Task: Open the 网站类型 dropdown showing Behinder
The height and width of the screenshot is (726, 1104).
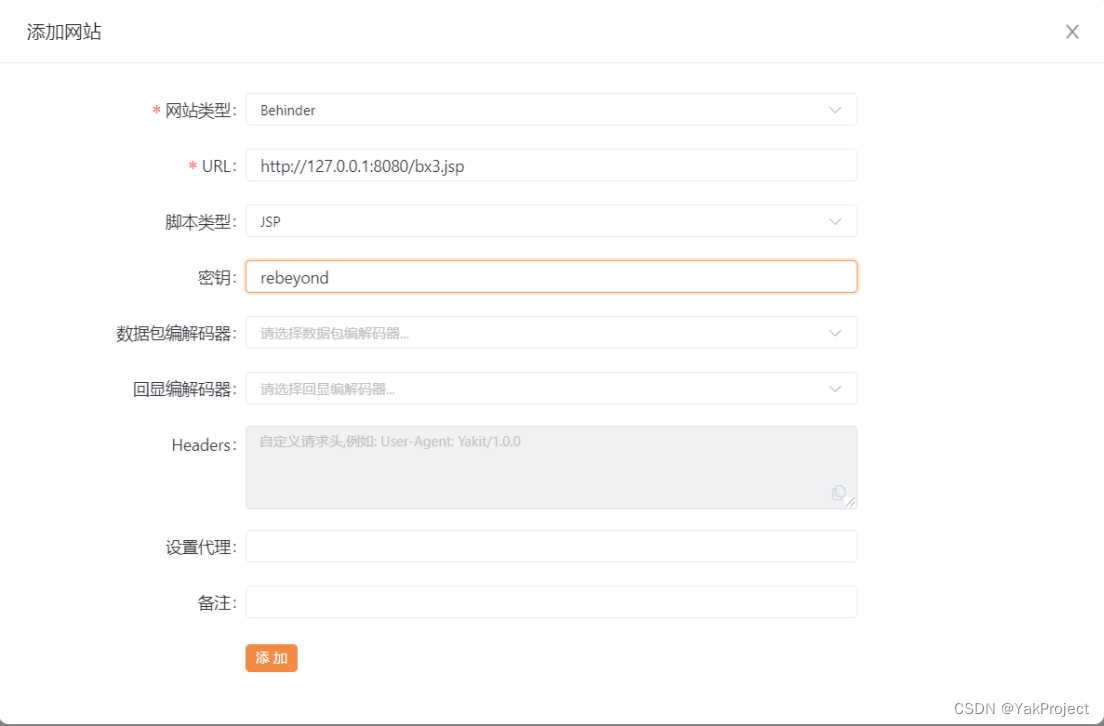Action: pos(550,109)
